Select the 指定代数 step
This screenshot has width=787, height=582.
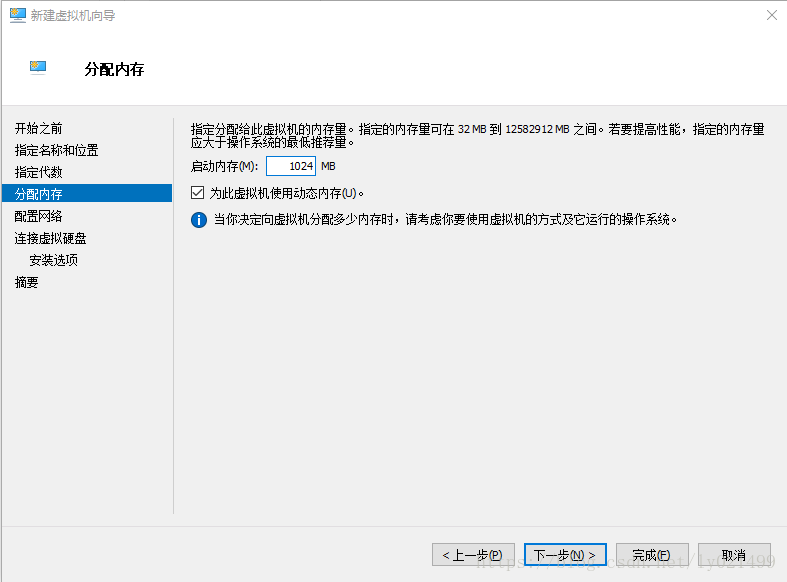(x=38, y=172)
